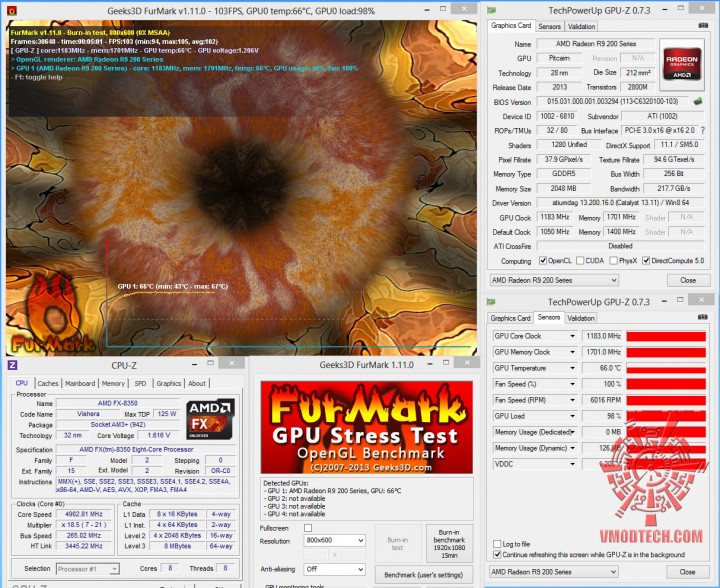Click the CPU-Z purple Z title icon

pos(12,365)
